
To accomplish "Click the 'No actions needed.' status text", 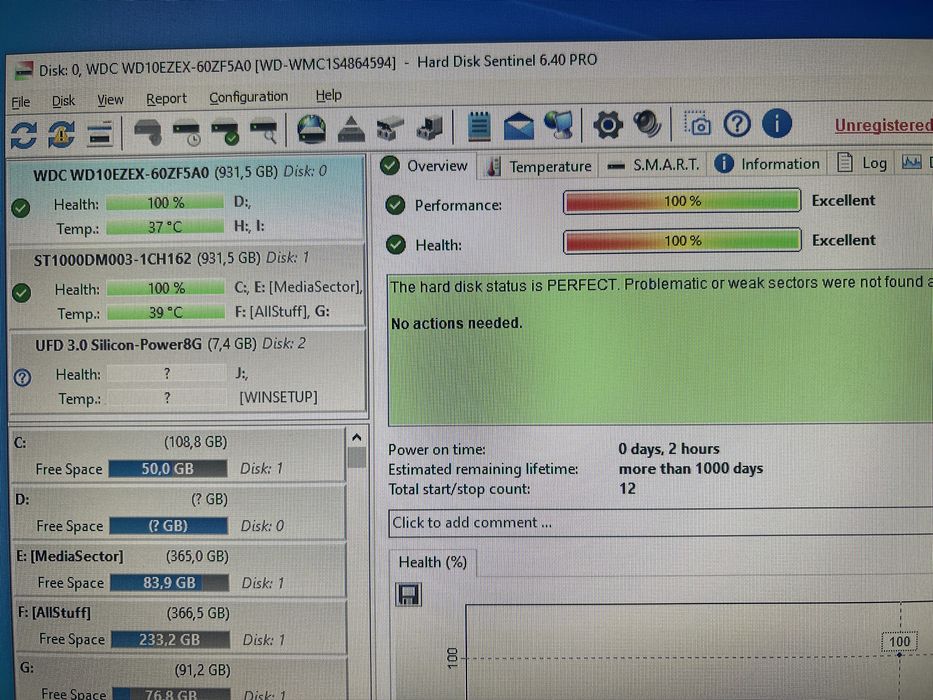I will click(456, 323).
